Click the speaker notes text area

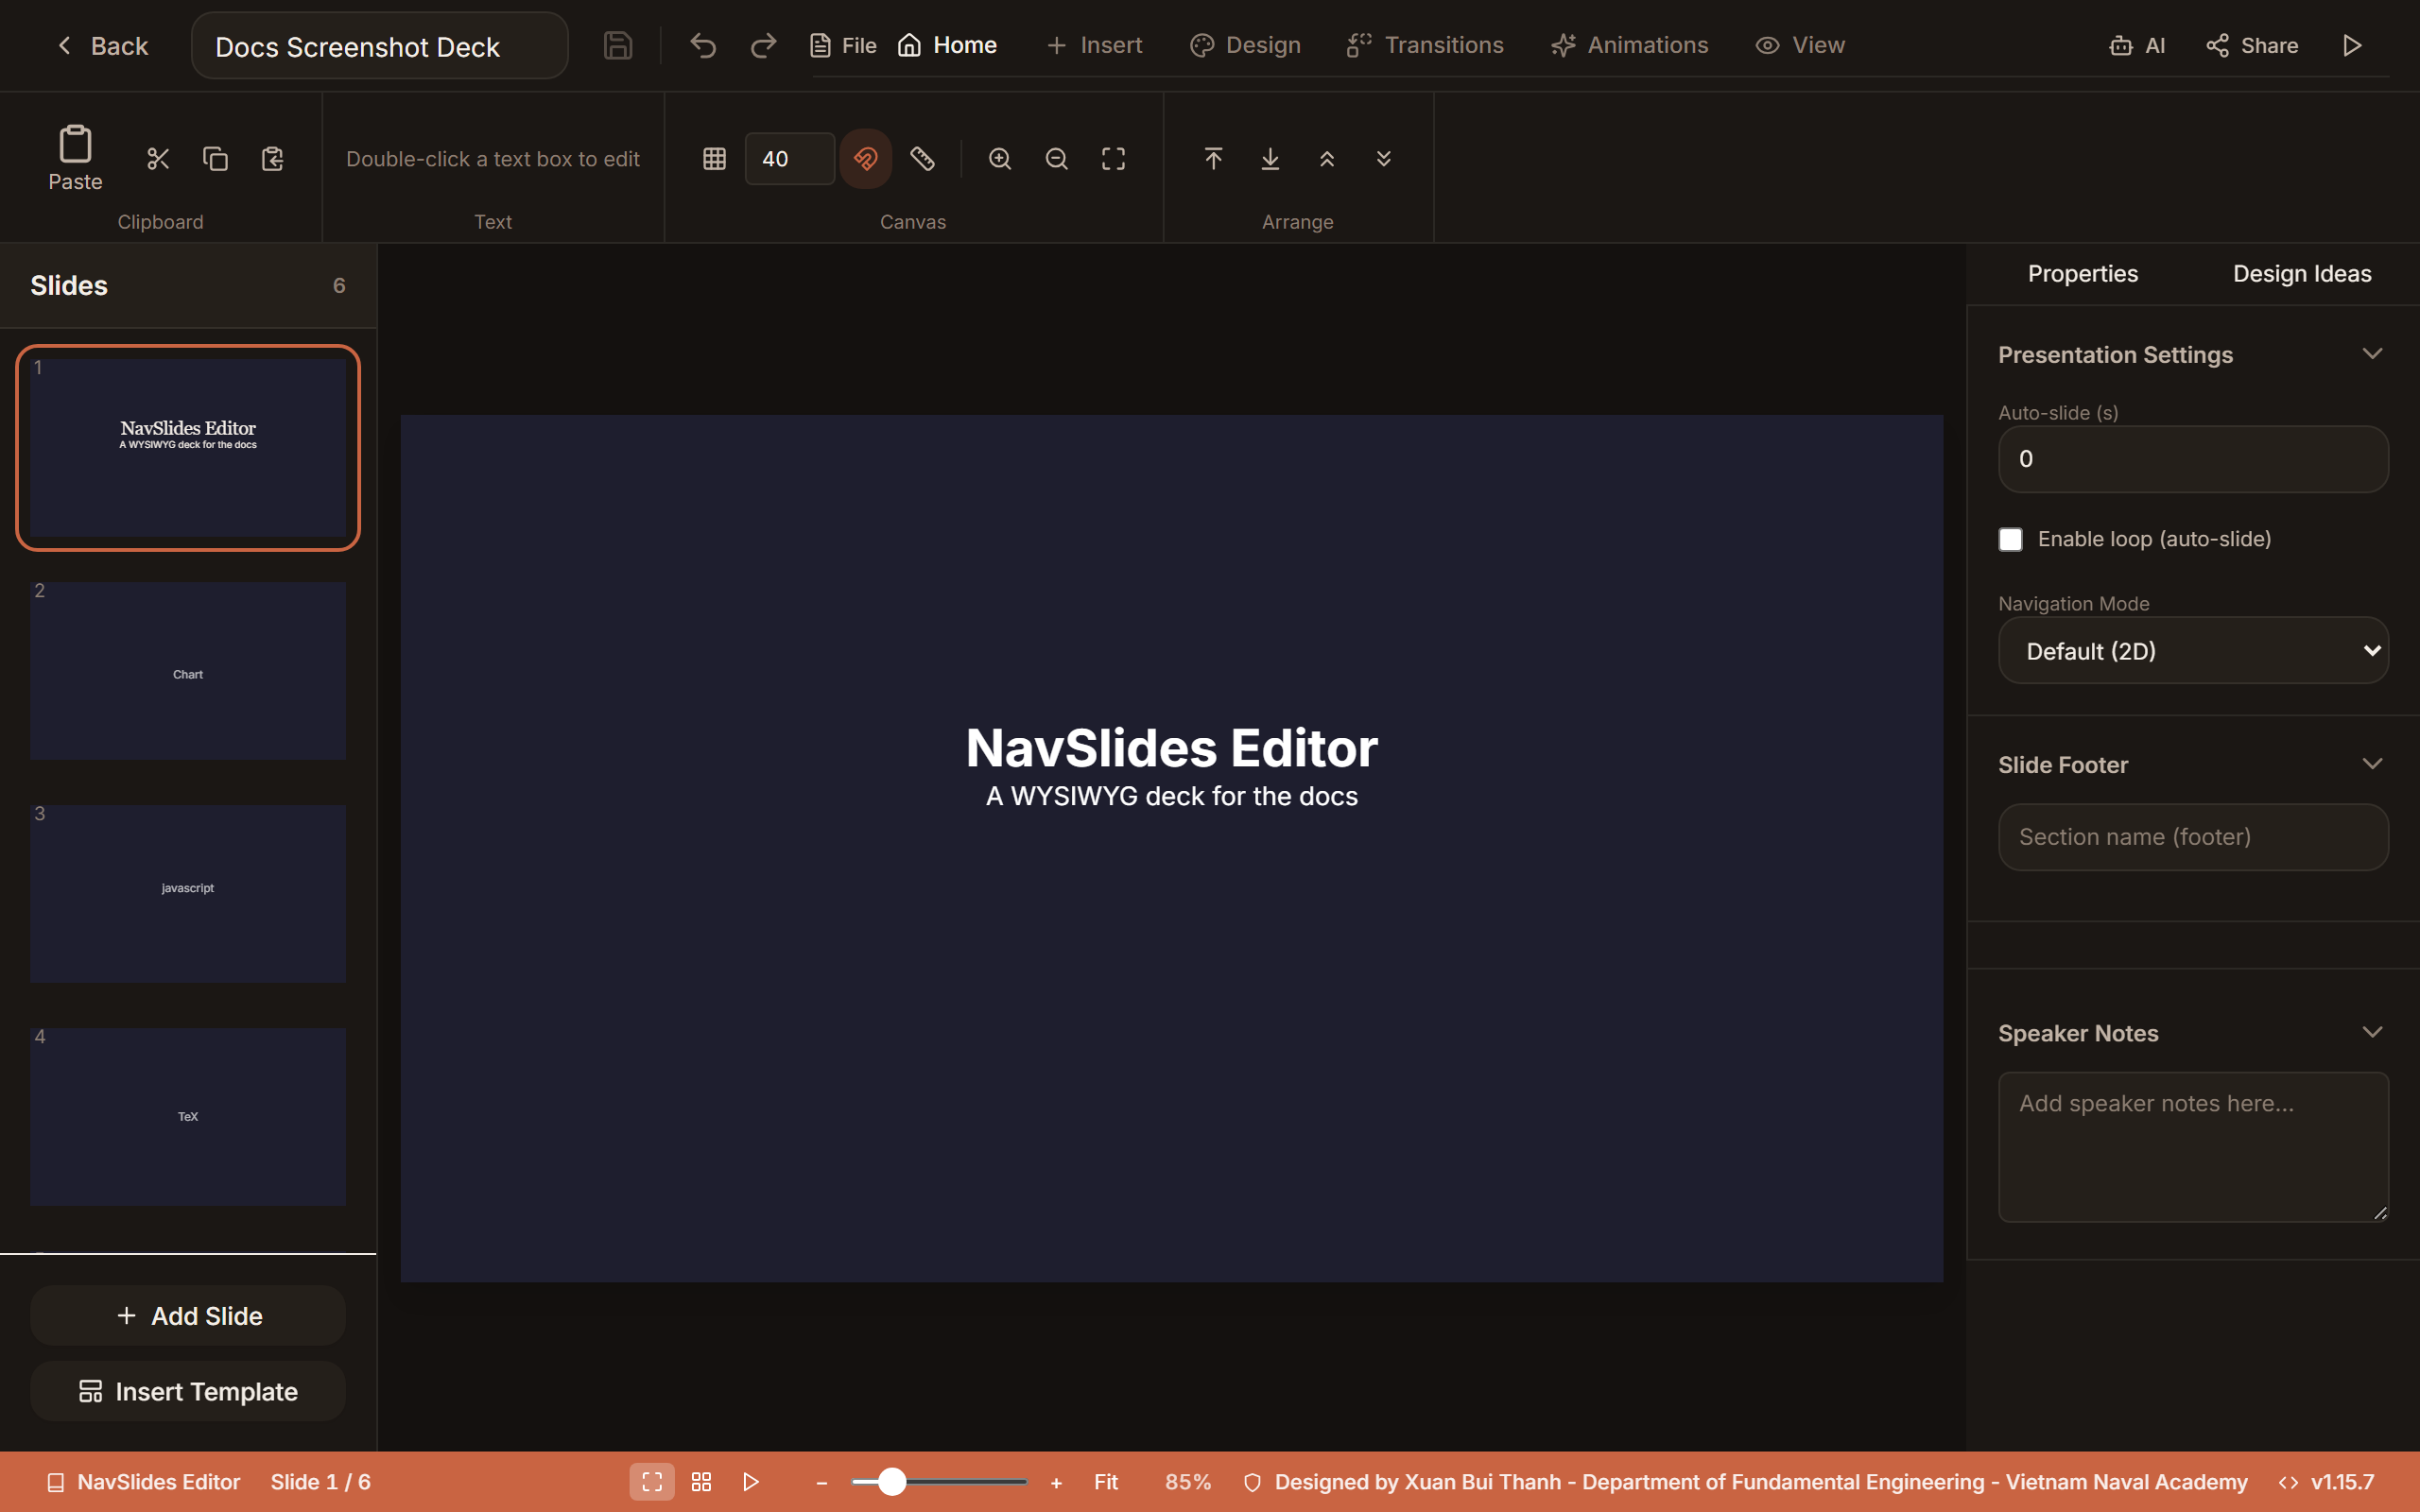(x=2193, y=1147)
